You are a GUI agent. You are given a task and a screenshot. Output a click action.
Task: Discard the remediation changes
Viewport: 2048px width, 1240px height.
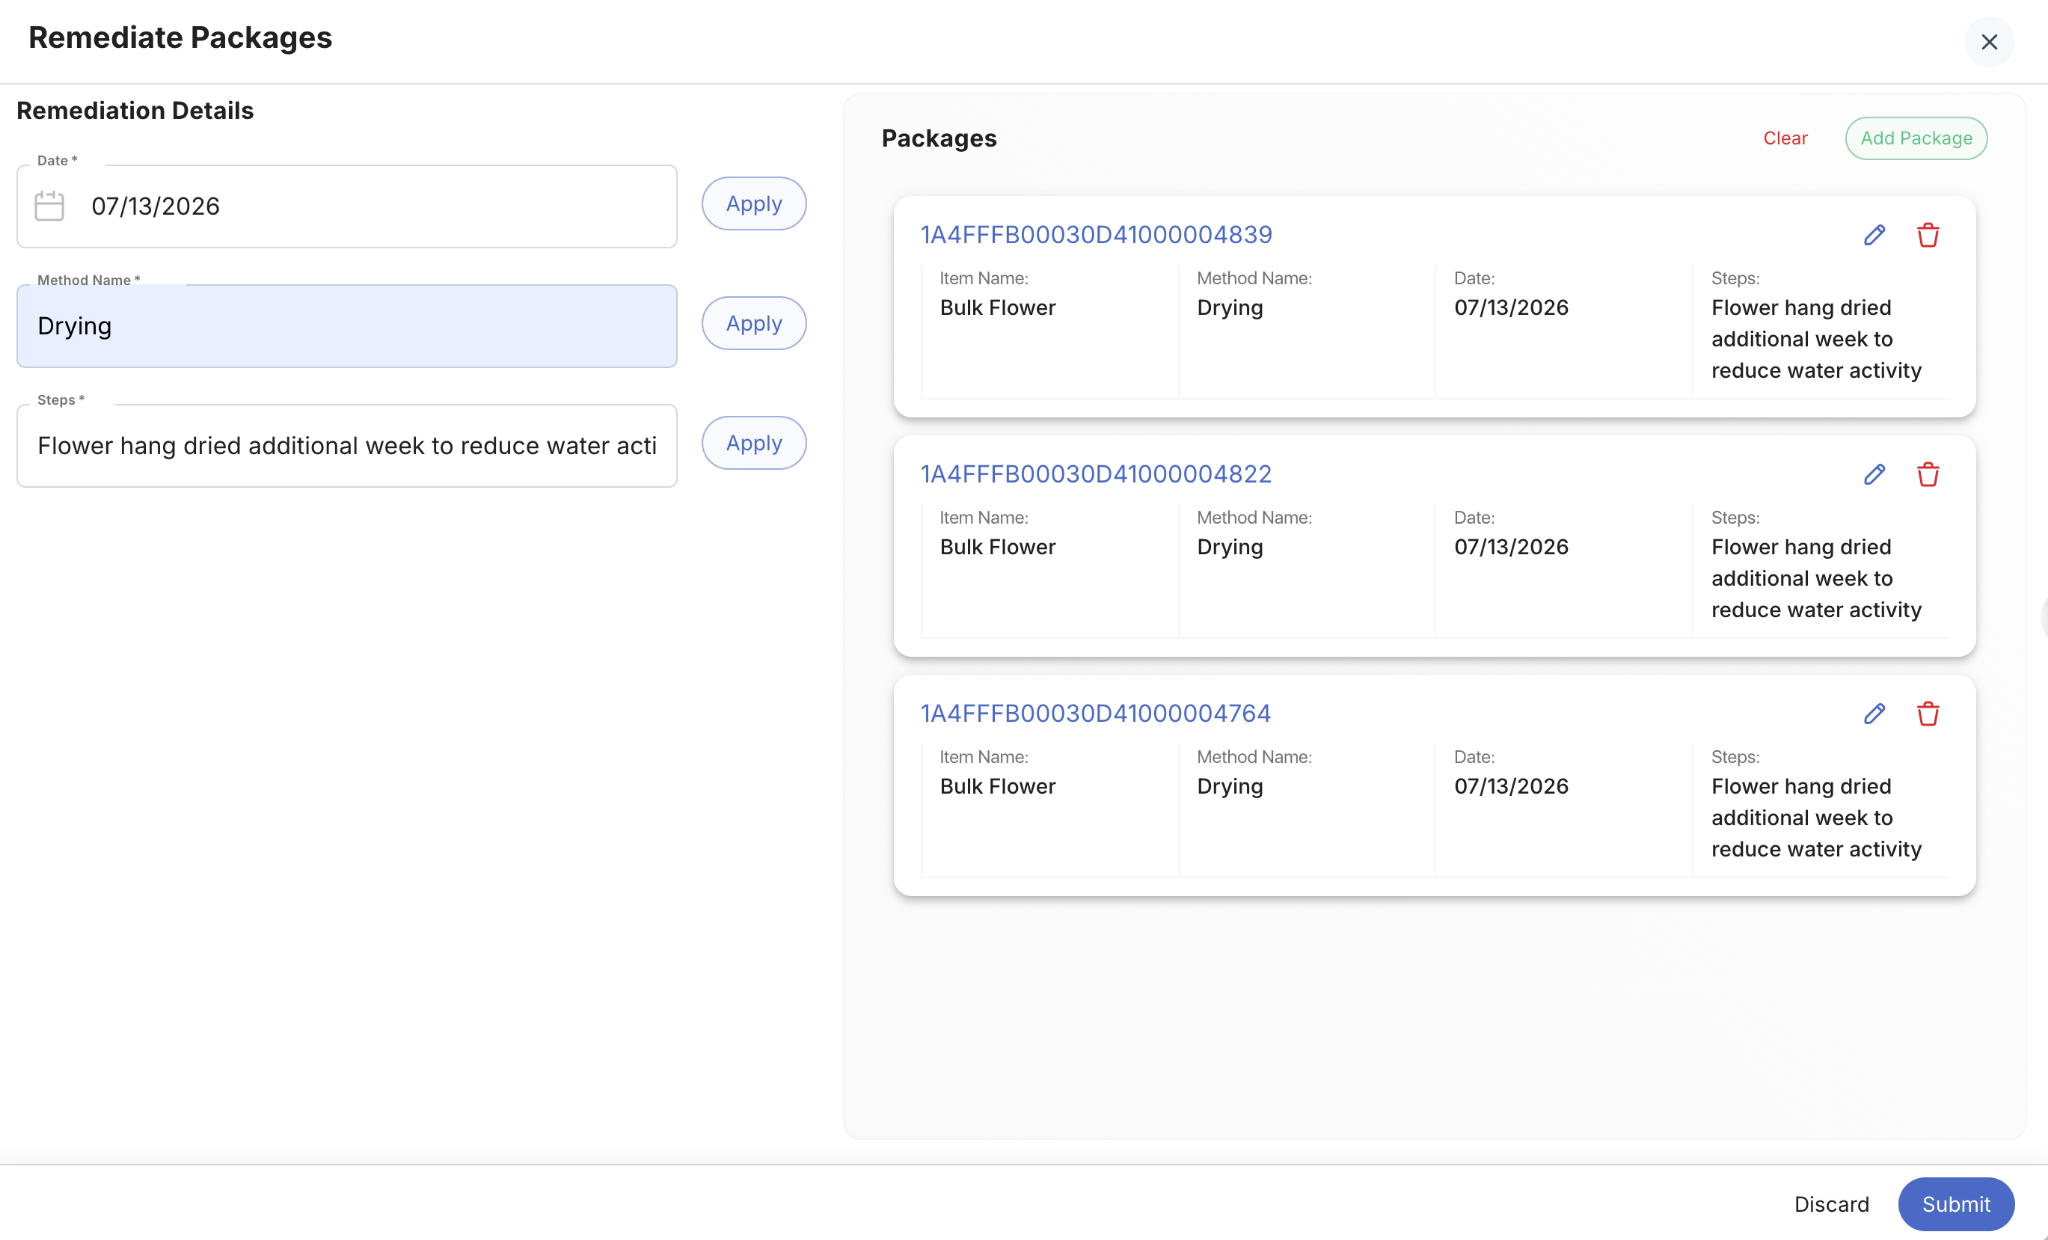tap(1831, 1204)
